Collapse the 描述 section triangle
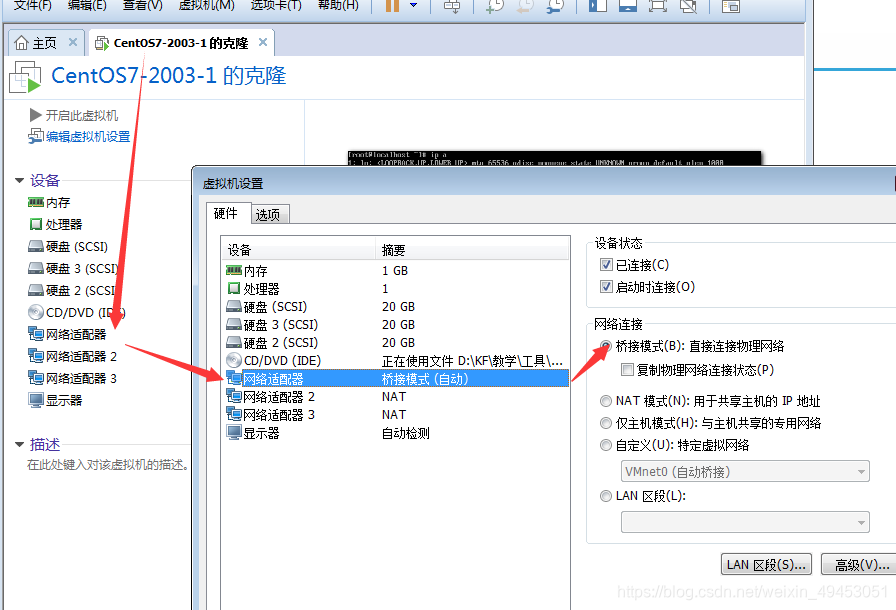The width and height of the screenshot is (896, 610). coord(19,444)
